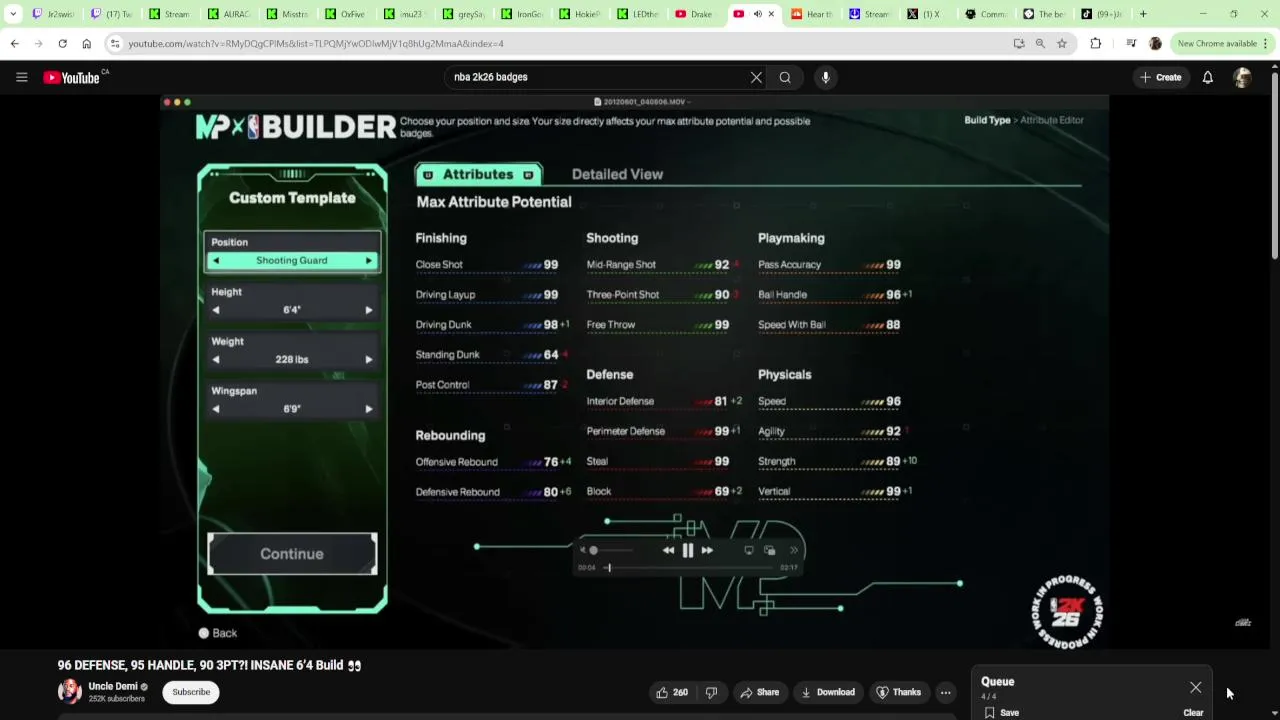1280x720 pixels.
Task: Open the zoom magnifier in address bar
Action: 1040,43
